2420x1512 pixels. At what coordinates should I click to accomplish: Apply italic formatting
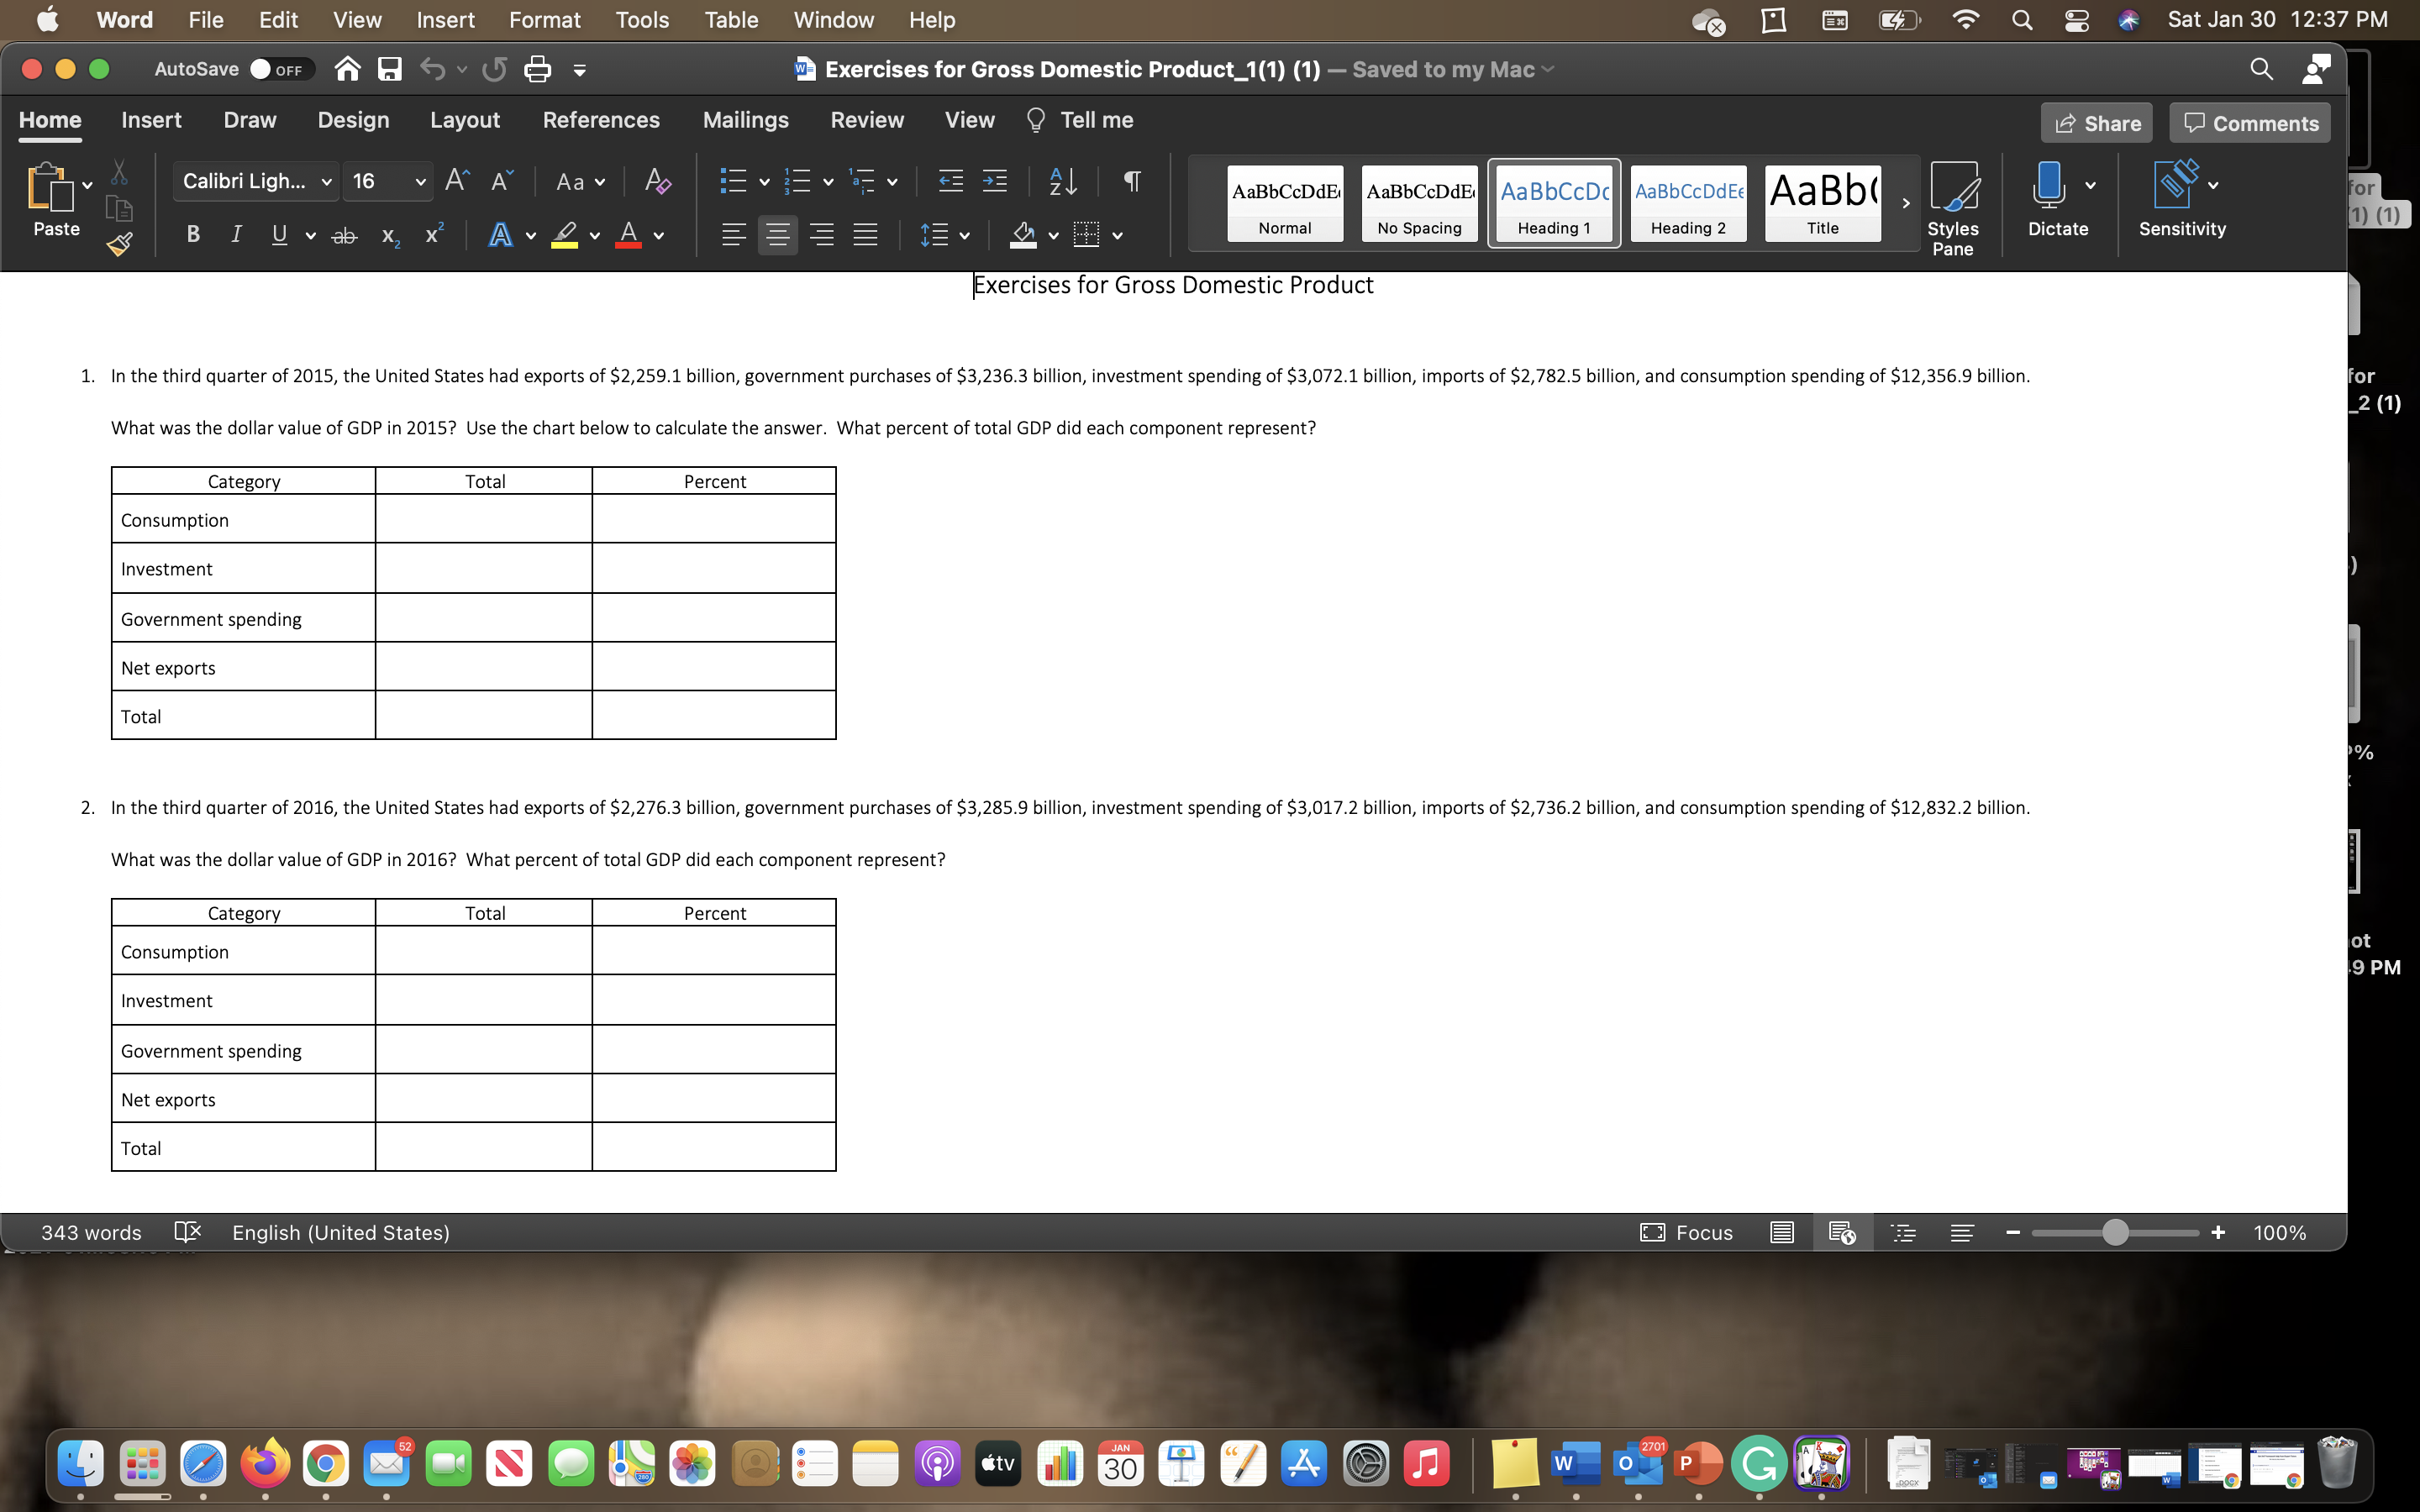click(236, 234)
